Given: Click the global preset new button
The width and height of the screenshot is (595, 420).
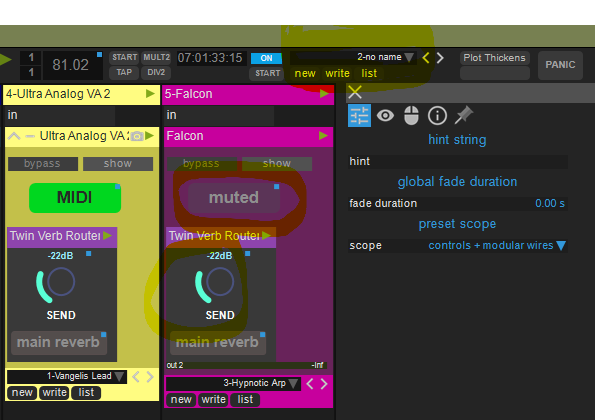Looking at the screenshot, I should coord(305,74).
